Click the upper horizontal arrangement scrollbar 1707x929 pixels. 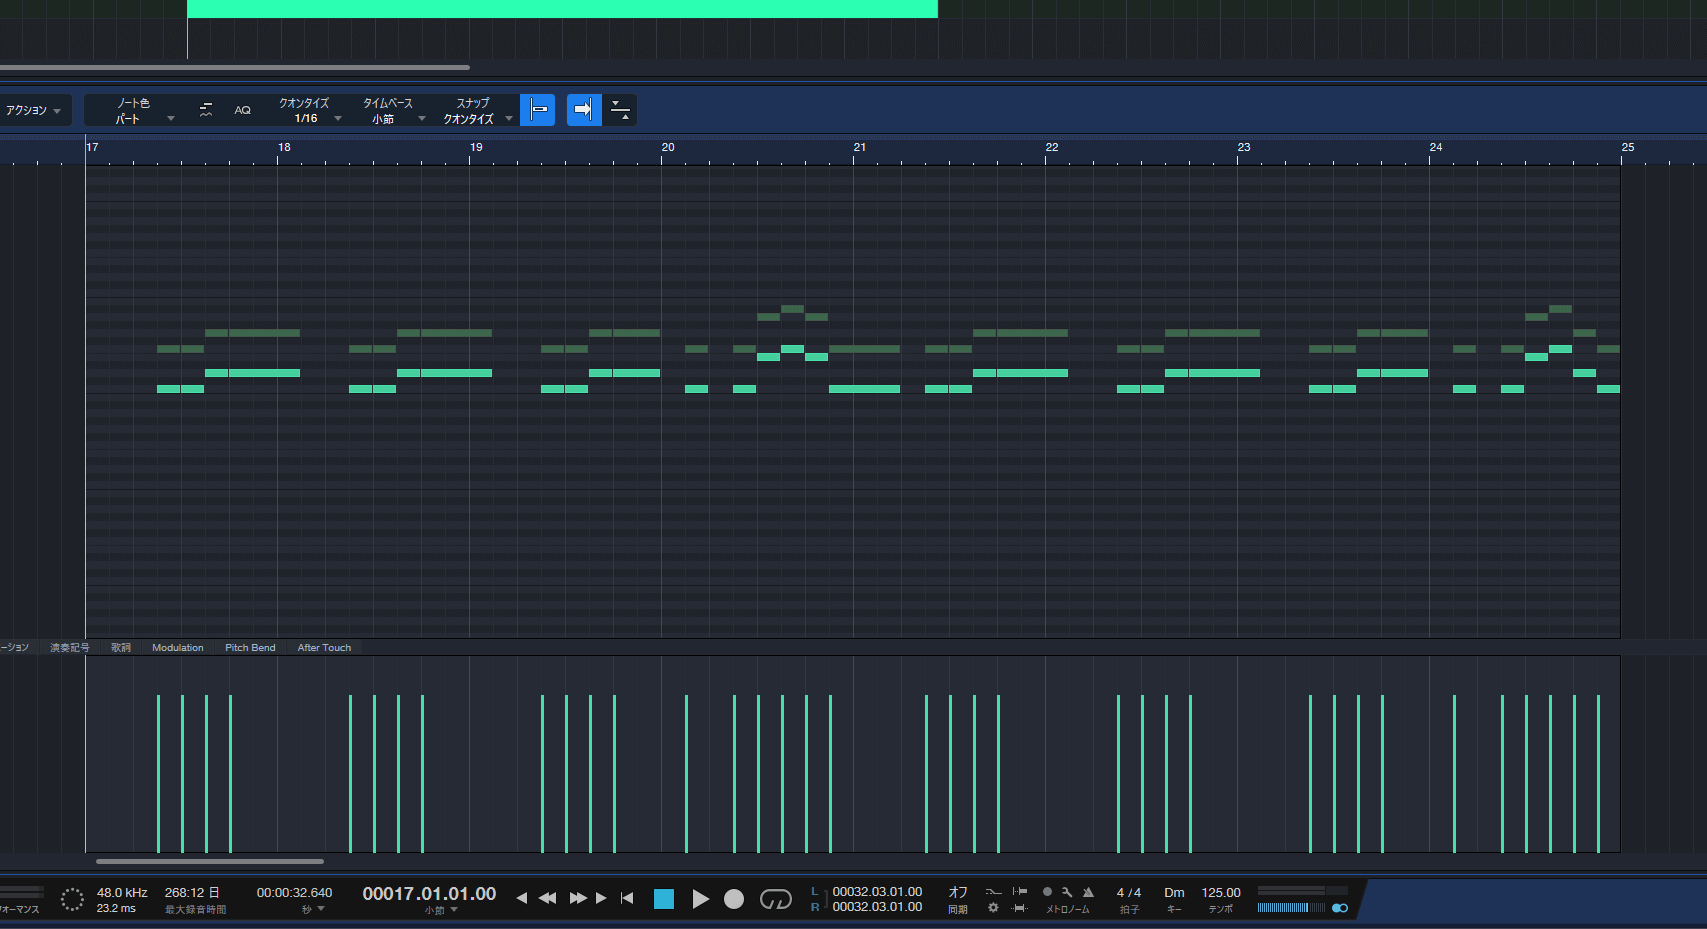pyautogui.click(x=235, y=68)
